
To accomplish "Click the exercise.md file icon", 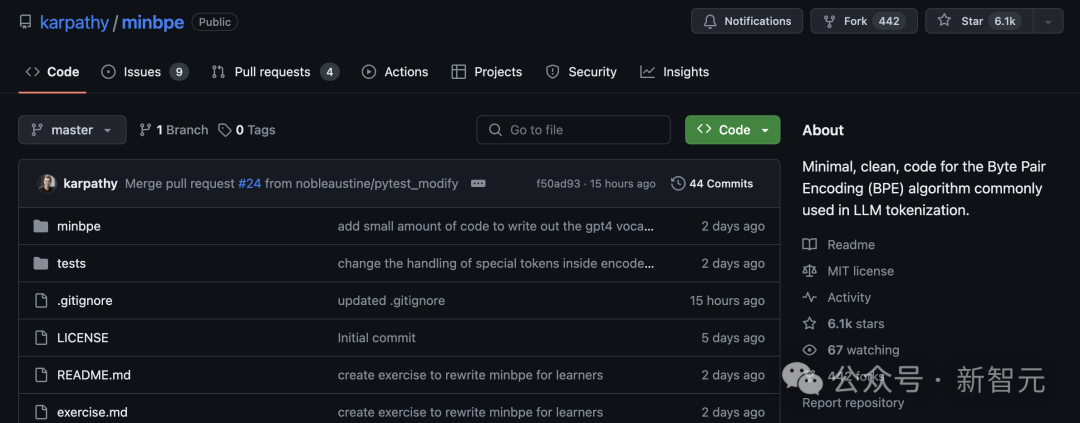I will tap(41, 412).
